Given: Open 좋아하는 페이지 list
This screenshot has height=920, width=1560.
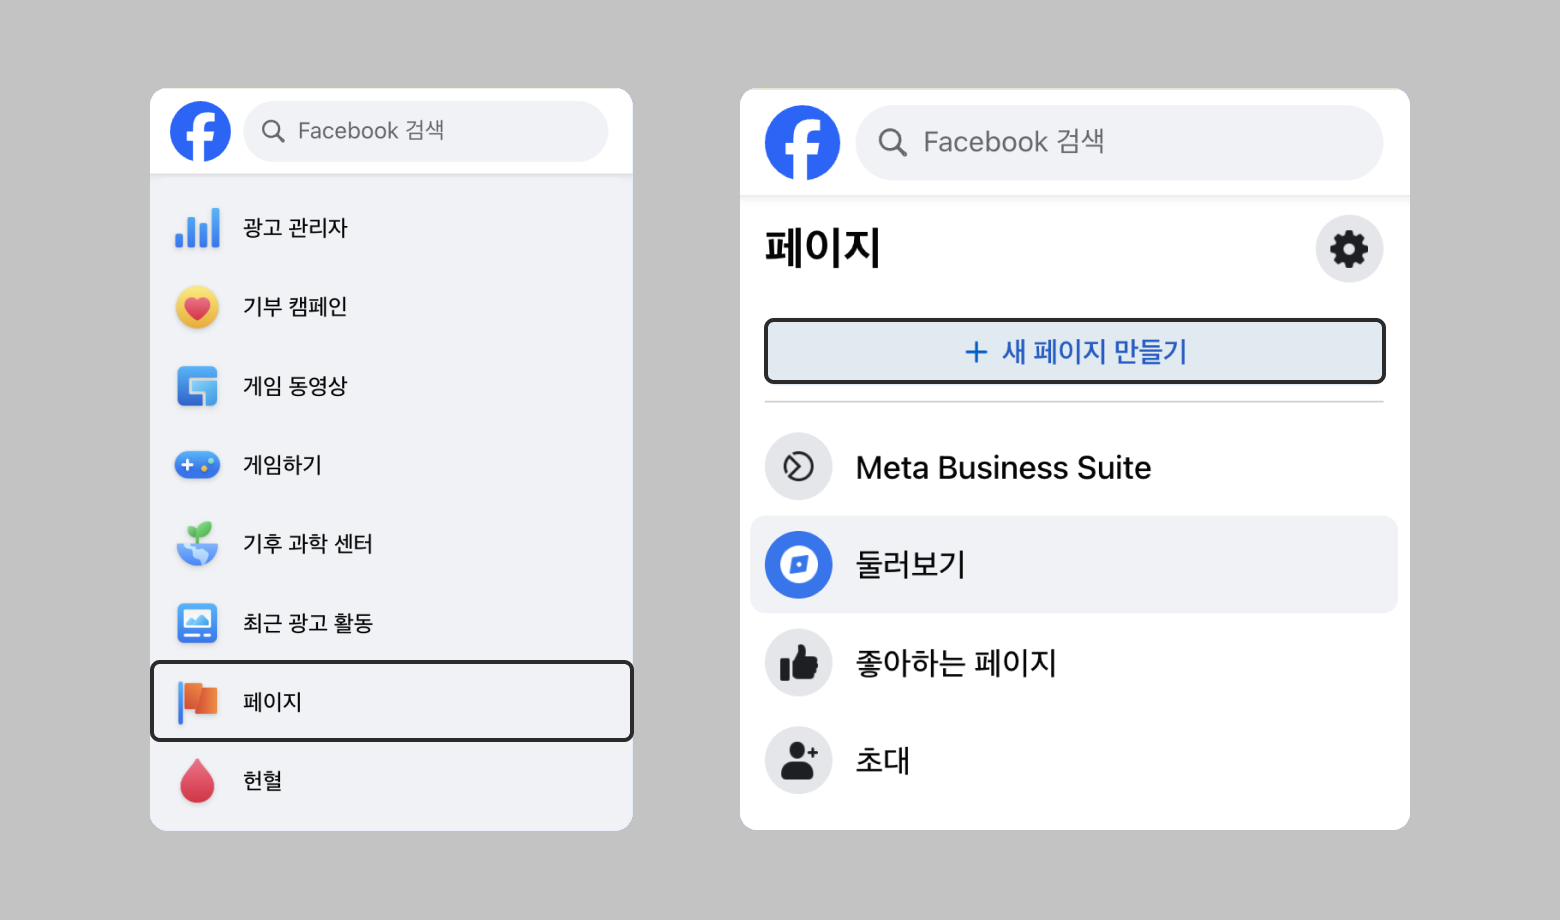Looking at the screenshot, I should pyautogui.click(x=1074, y=663).
